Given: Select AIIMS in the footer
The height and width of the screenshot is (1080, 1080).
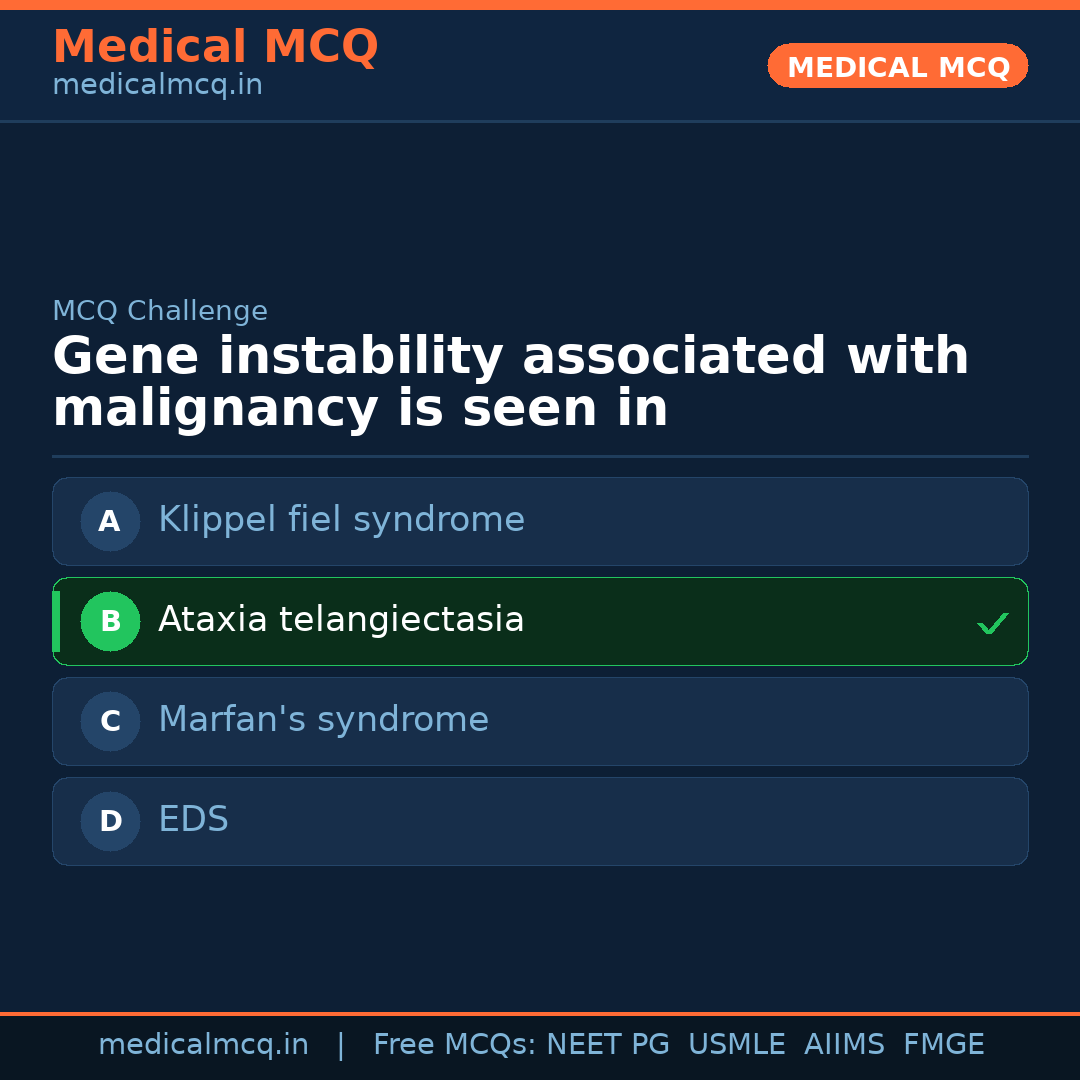Looking at the screenshot, I should point(844,1045).
